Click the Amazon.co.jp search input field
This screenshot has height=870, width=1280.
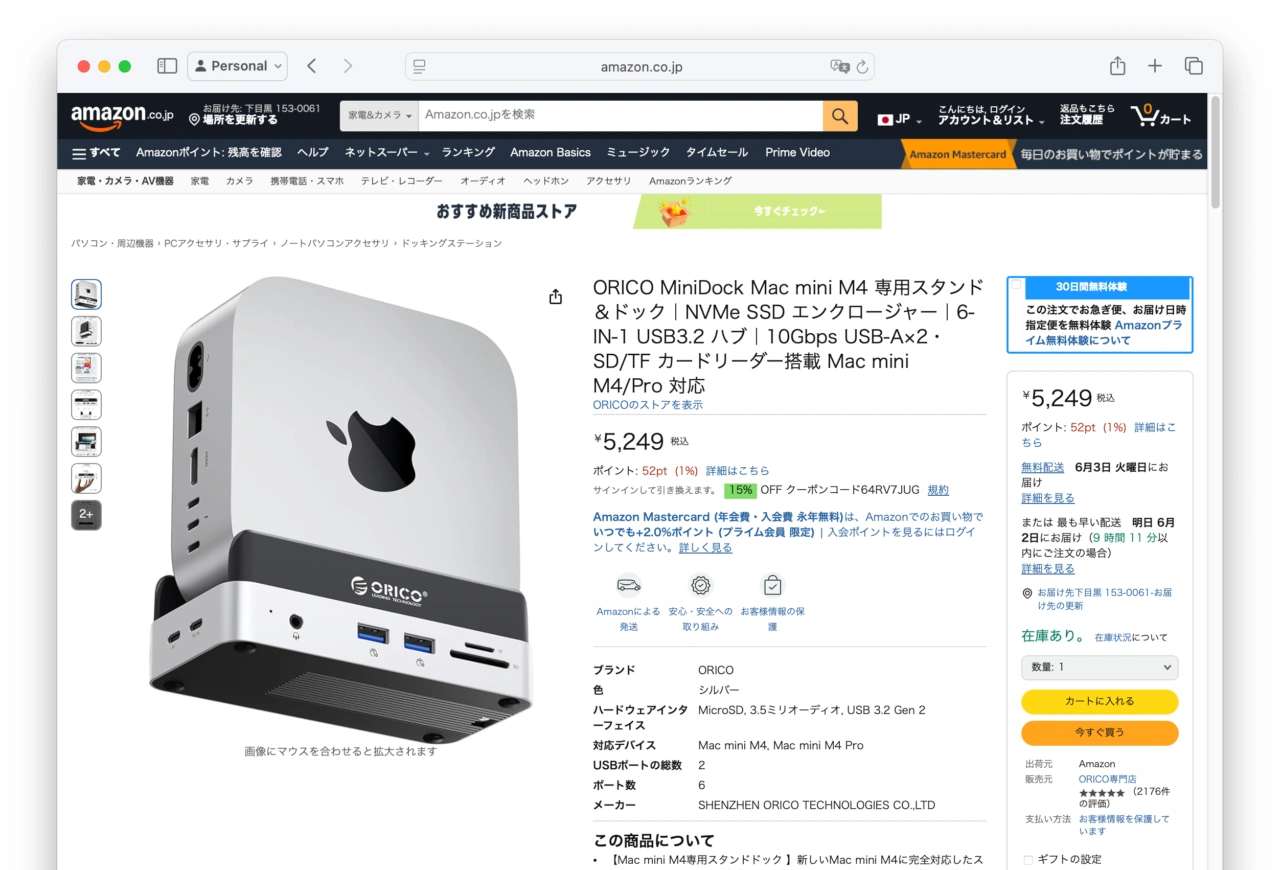pos(620,115)
